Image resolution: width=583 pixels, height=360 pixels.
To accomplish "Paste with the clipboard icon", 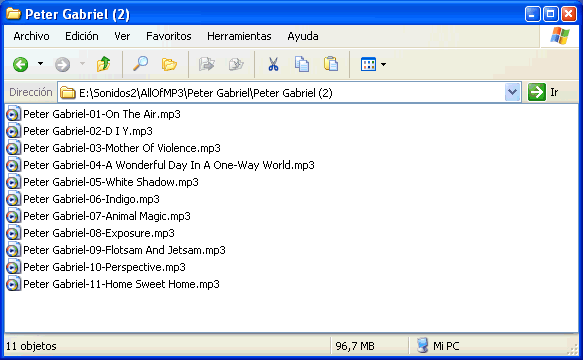I will click(331, 64).
